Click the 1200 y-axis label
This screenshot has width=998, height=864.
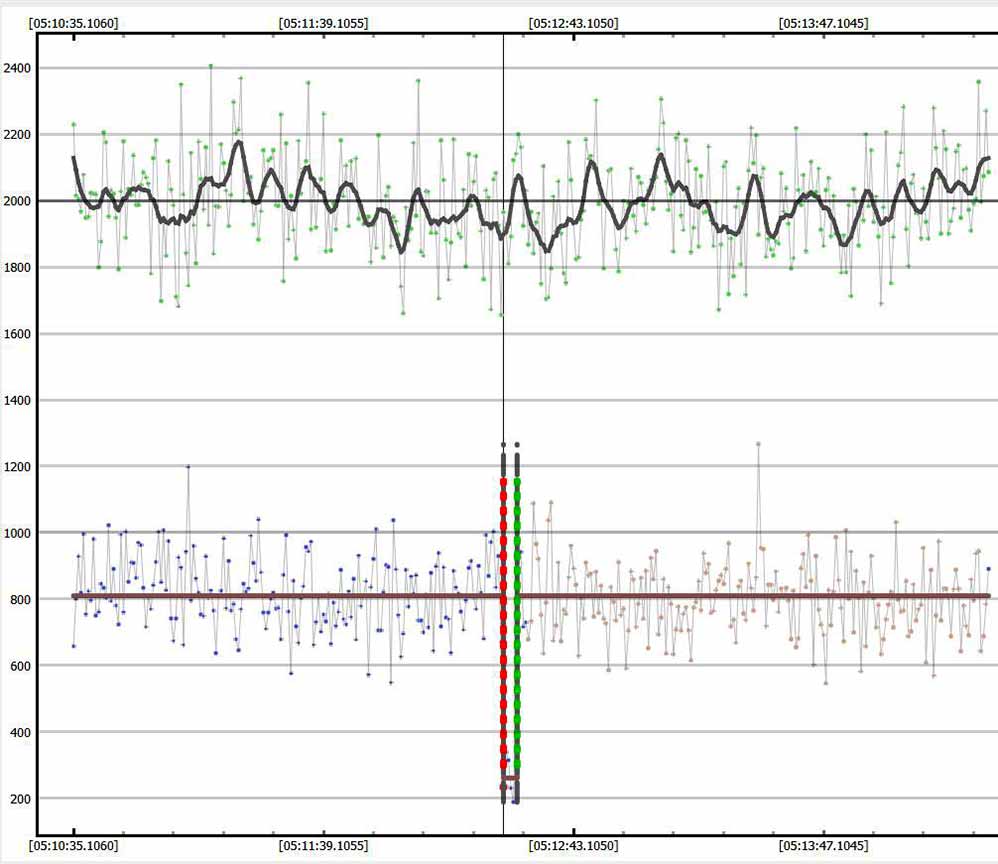click(17, 467)
